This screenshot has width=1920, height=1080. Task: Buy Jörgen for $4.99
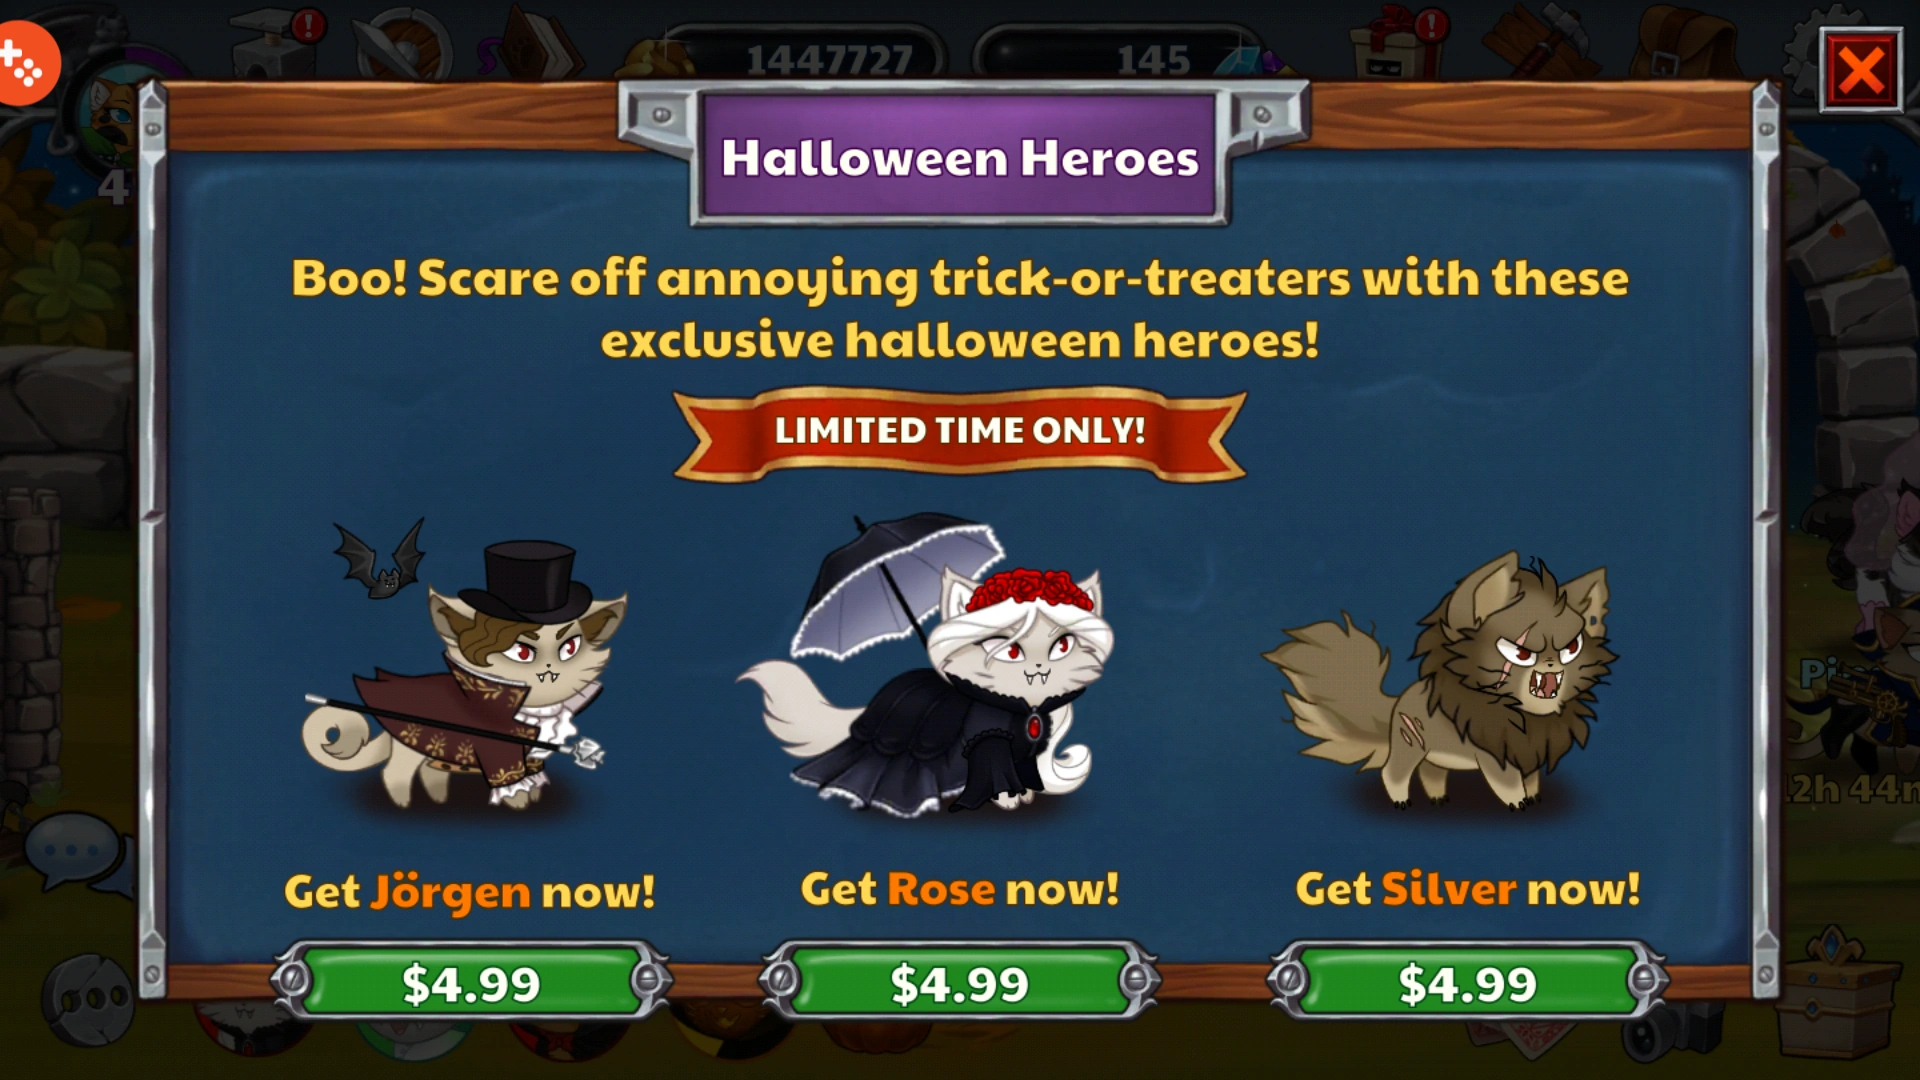(x=470, y=983)
